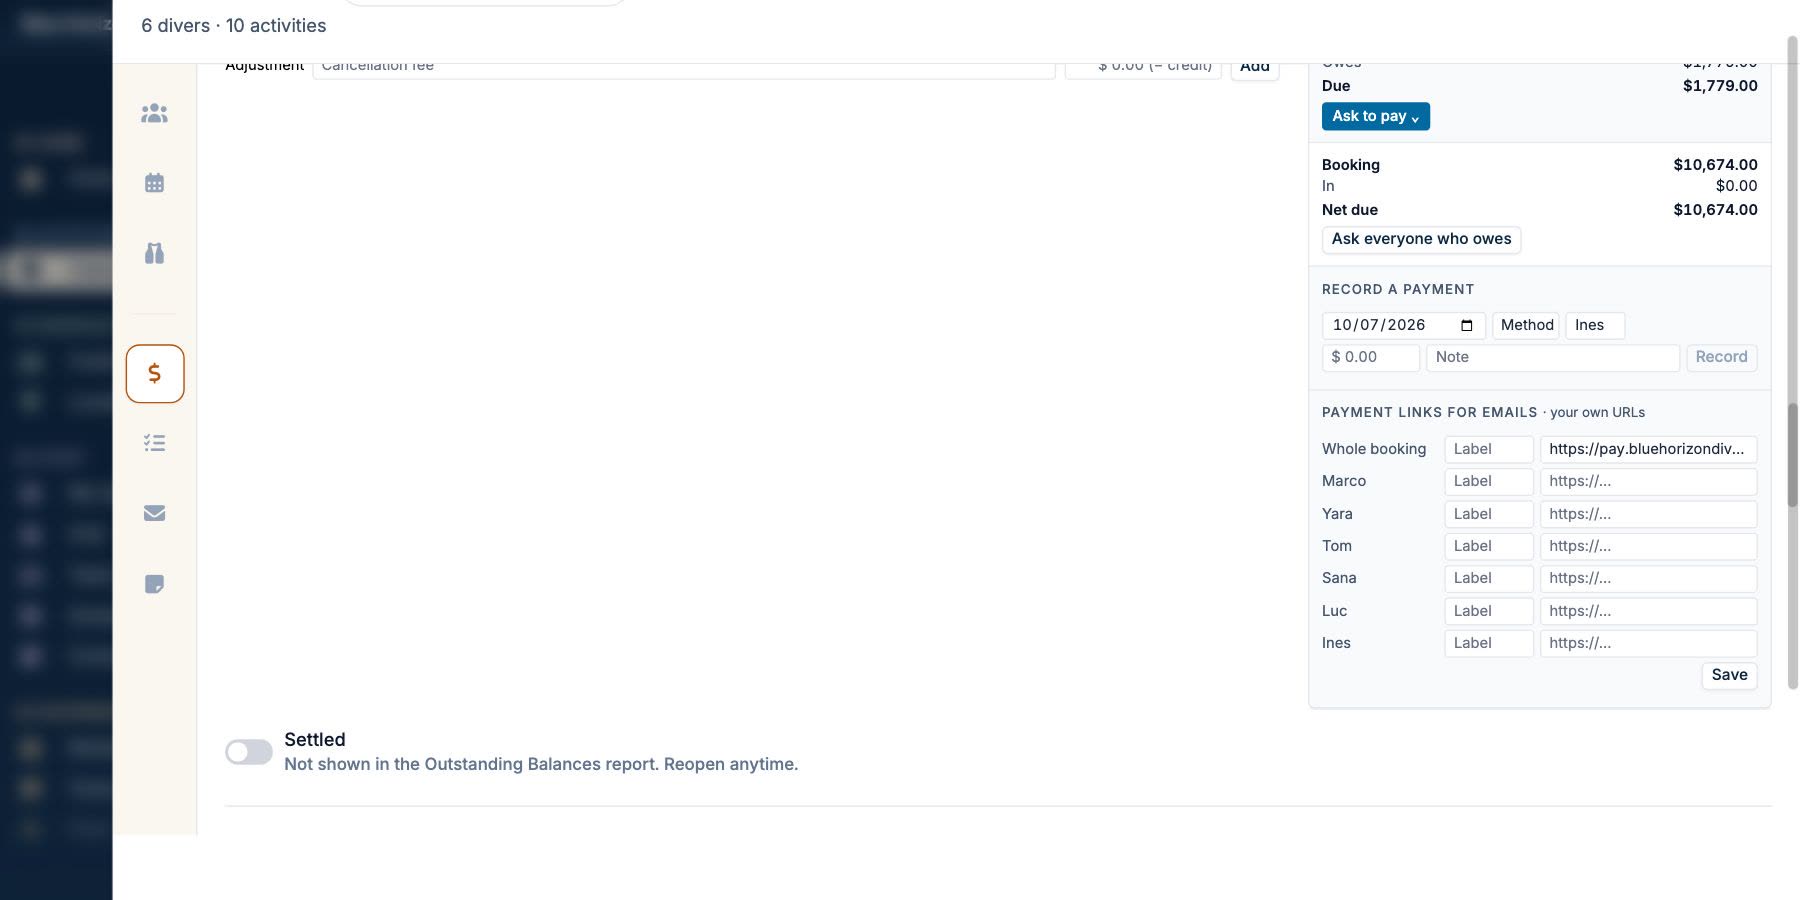This screenshot has height=900, width=1800.
Task: Click Tom's Label field
Action: (x=1489, y=546)
